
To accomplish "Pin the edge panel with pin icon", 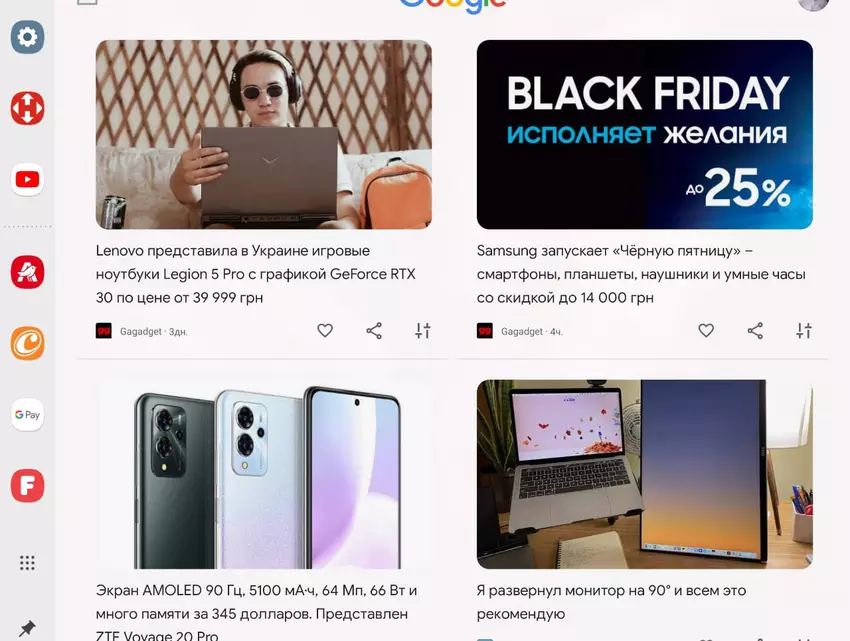I will click(27, 629).
